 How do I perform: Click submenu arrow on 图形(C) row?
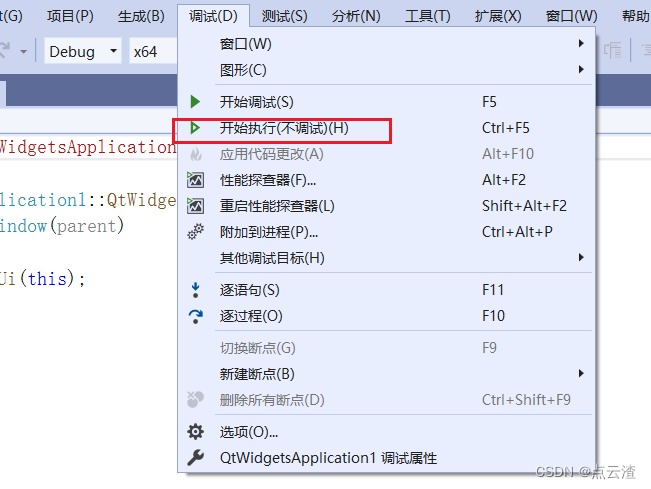pyautogui.click(x=581, y=69)
